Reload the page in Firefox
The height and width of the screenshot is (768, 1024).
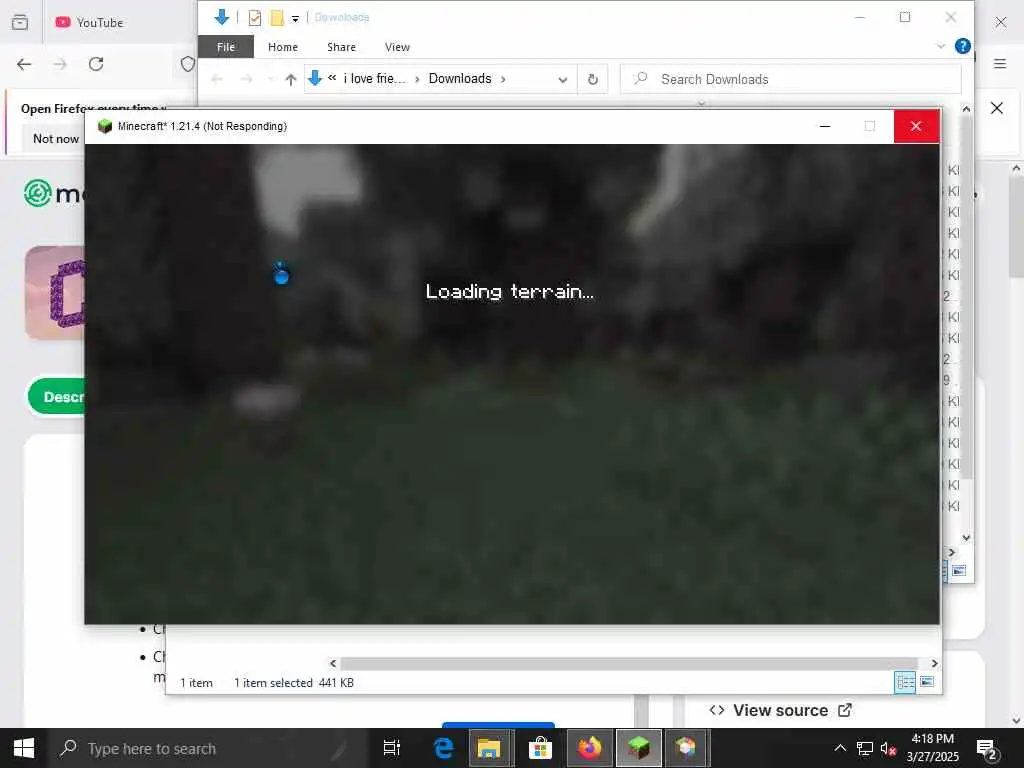point(96,64)
